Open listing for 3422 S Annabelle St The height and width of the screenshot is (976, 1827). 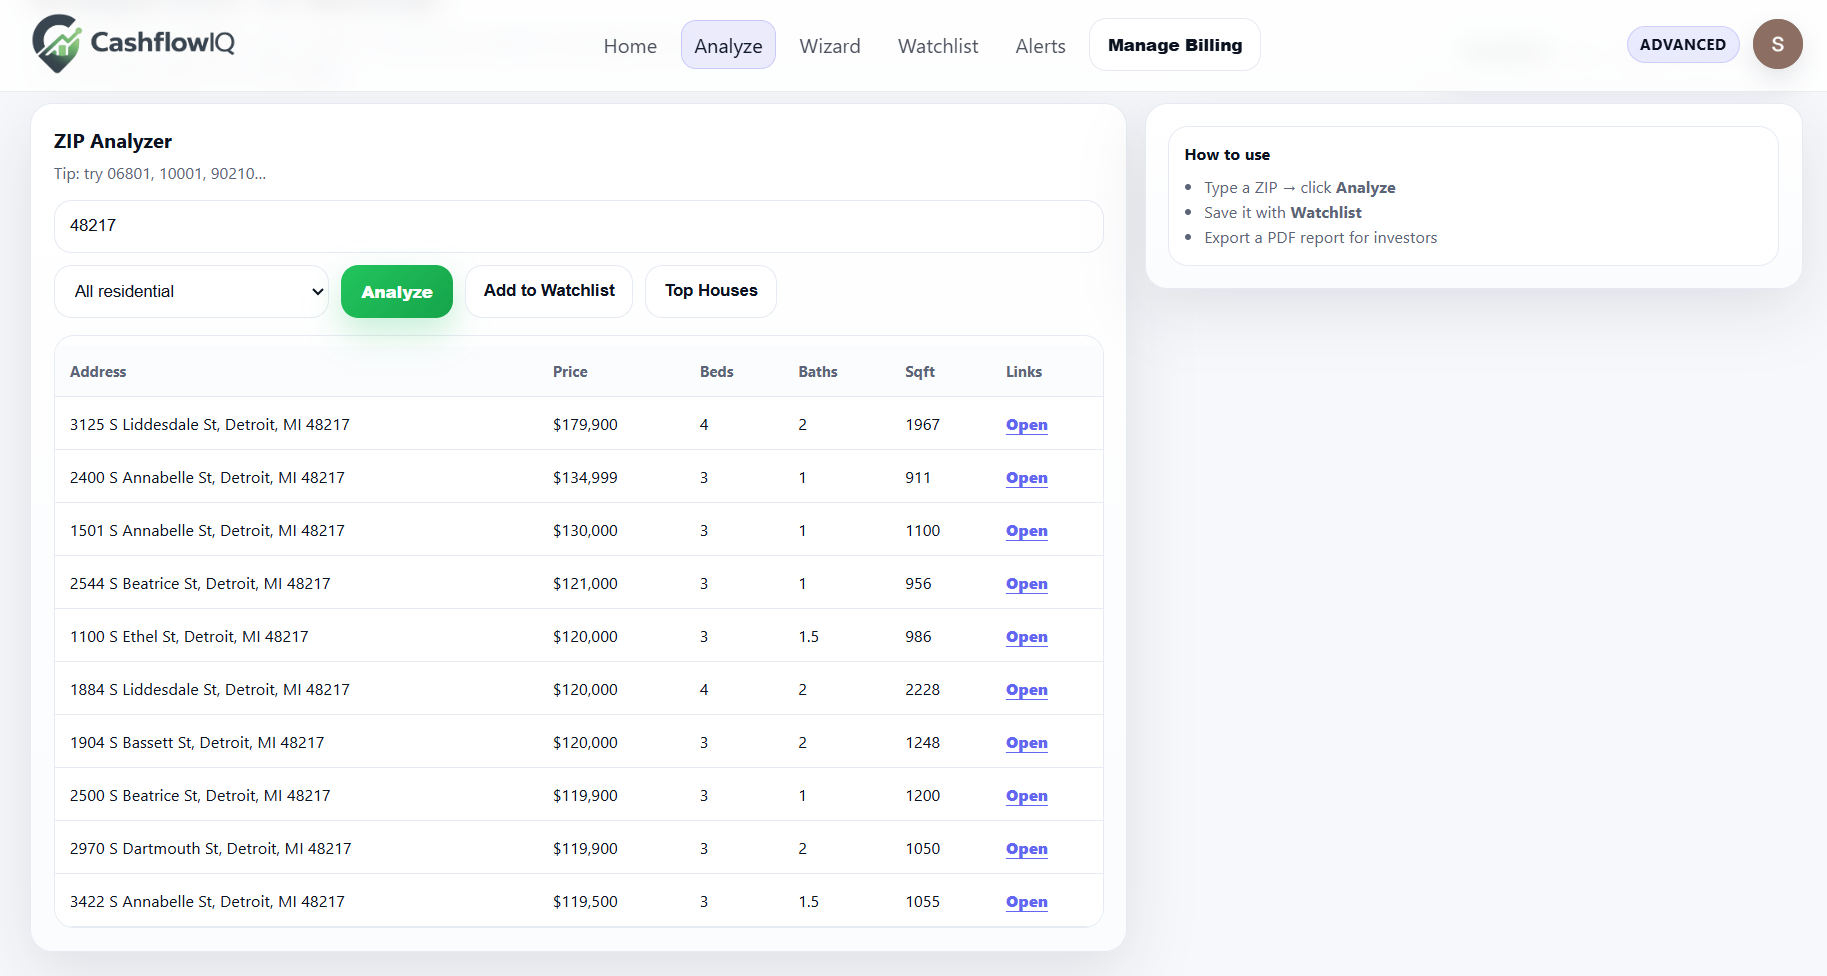coord(1026,901)
